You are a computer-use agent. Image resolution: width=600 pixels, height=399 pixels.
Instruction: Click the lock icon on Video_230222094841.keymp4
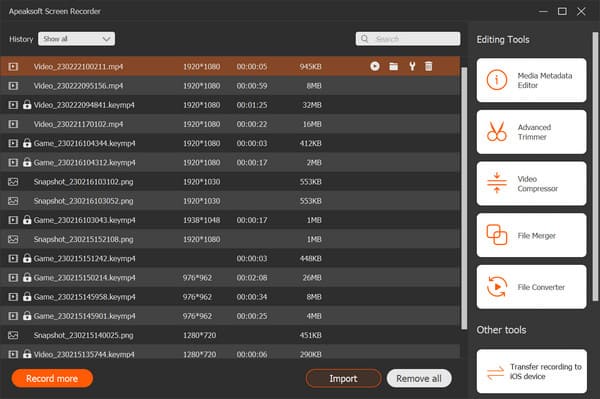tap(27, 104)
